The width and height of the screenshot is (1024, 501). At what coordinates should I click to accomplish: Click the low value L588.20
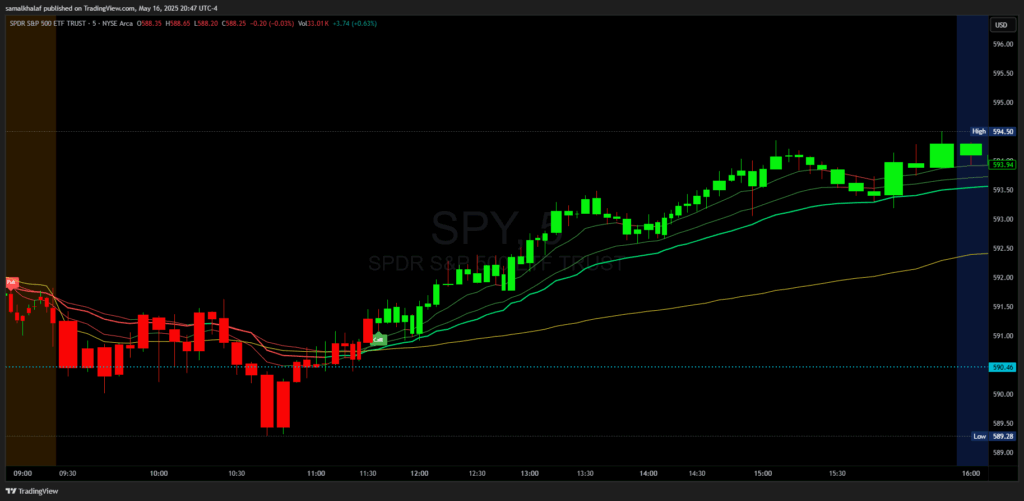coord(206,24)
